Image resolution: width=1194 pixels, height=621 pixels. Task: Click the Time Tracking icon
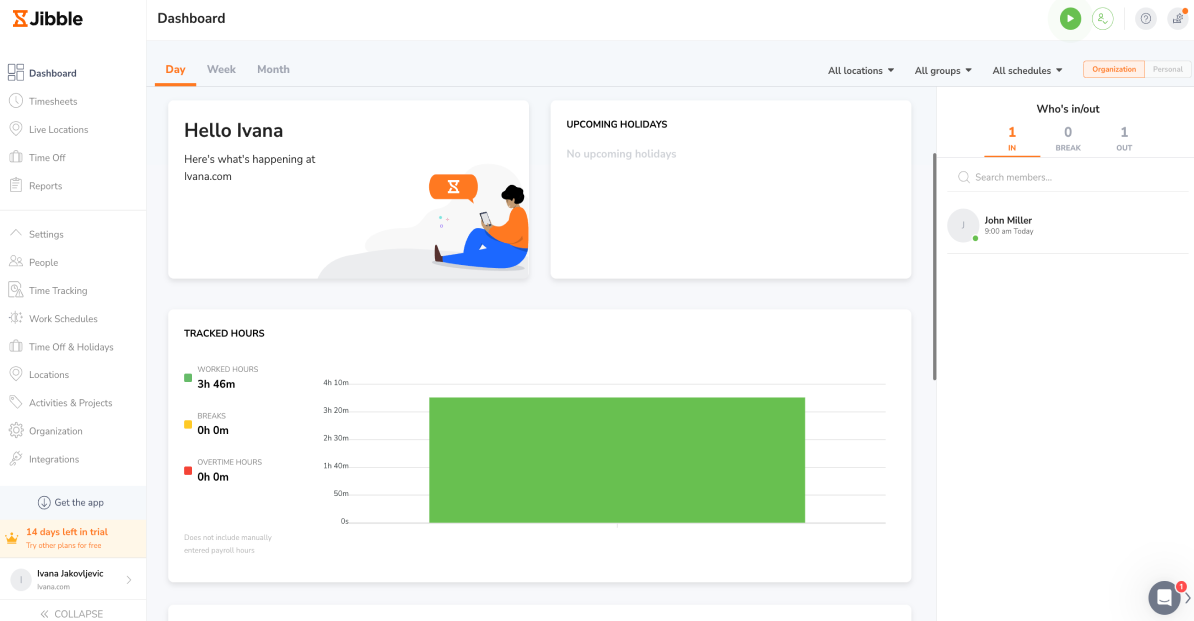tap(15, 290)
